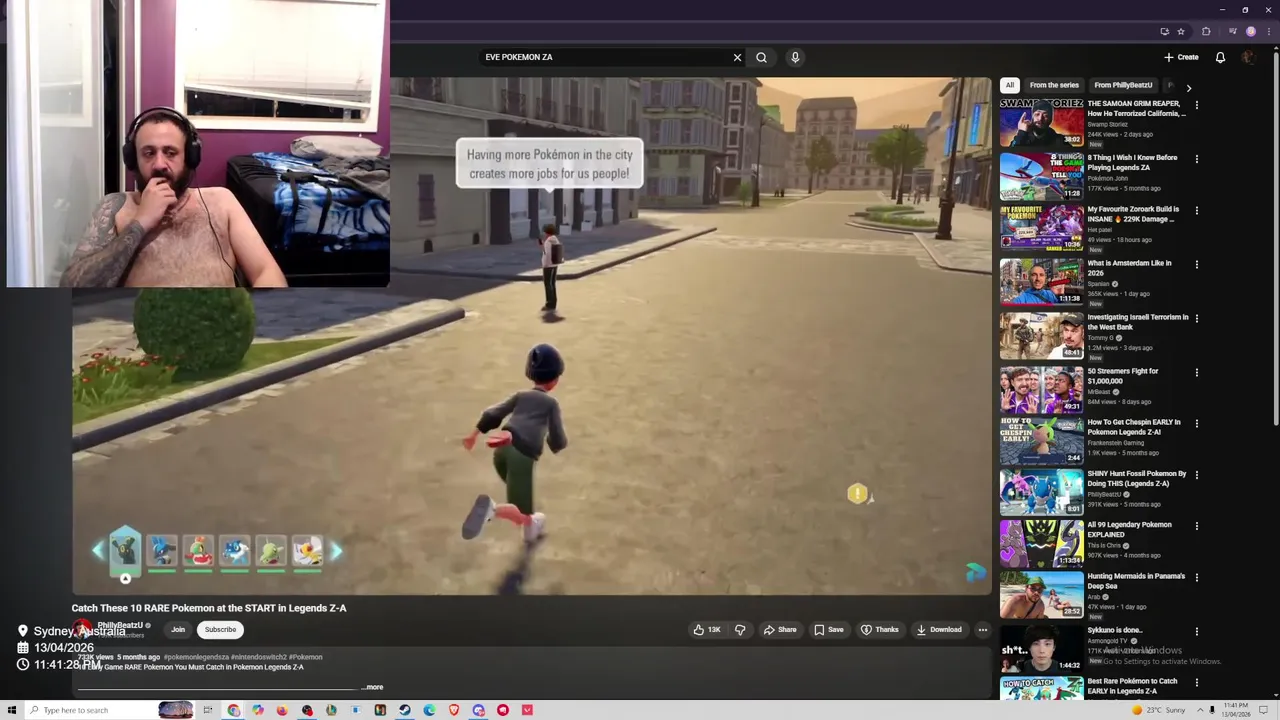This screenshot has width=1280, height=720.
Task: Select the 'From PhillyBeatzU' chip
Action: [1123, 85]
